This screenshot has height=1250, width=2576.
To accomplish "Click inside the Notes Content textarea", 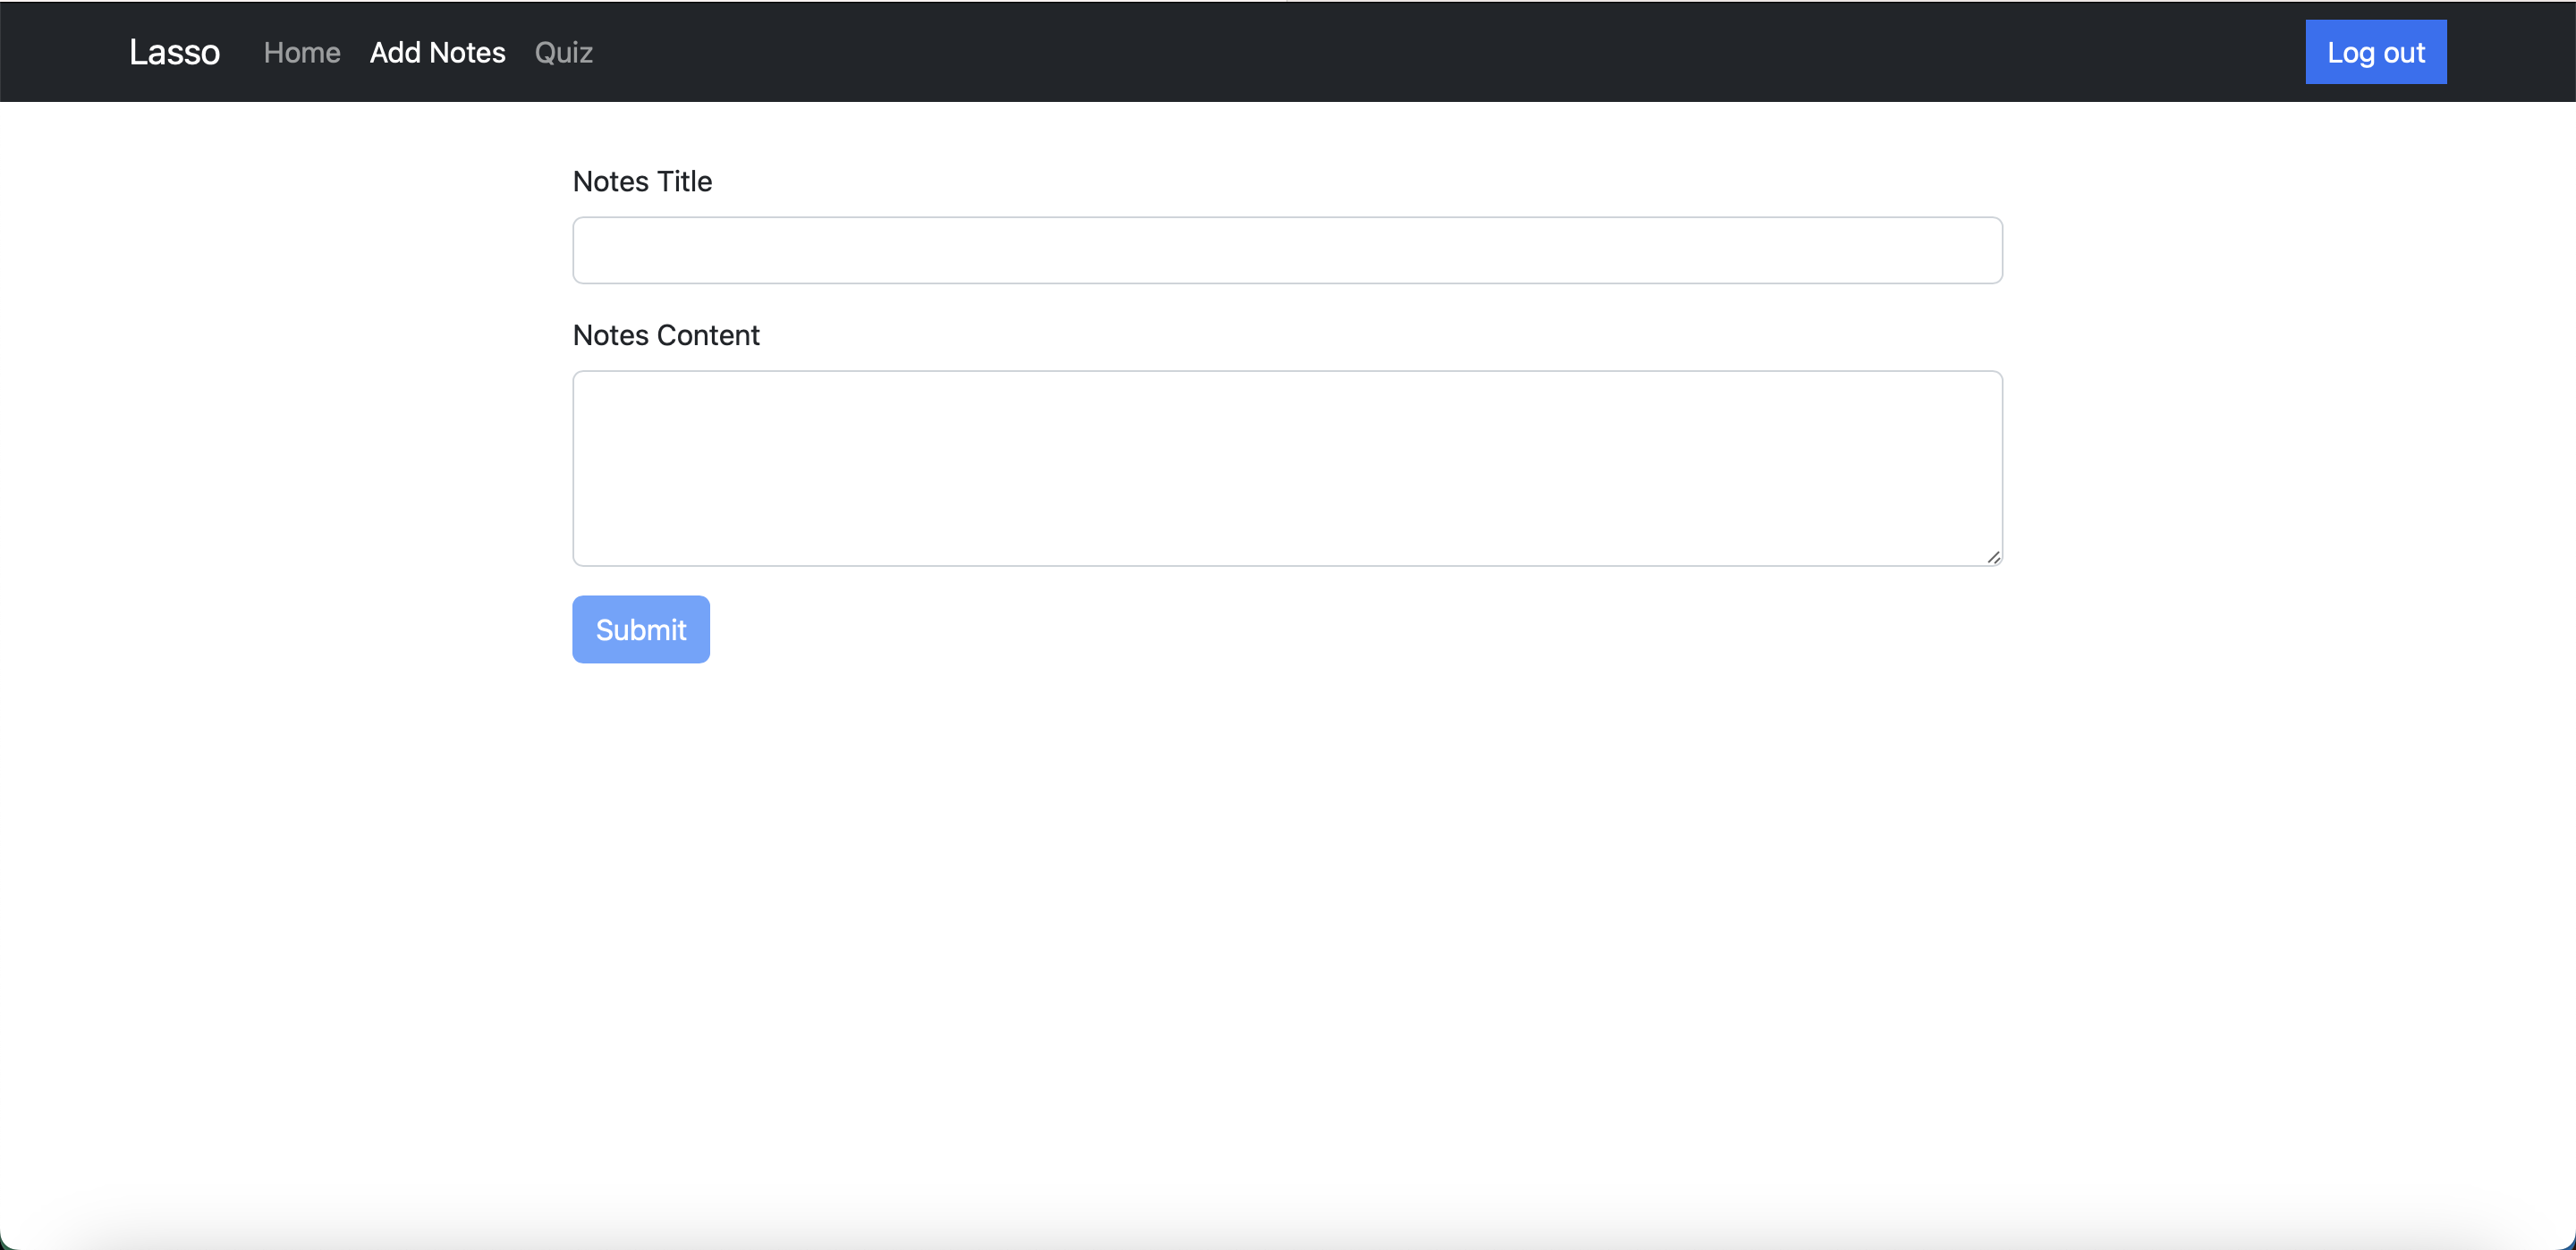I will coord(1286,468).
